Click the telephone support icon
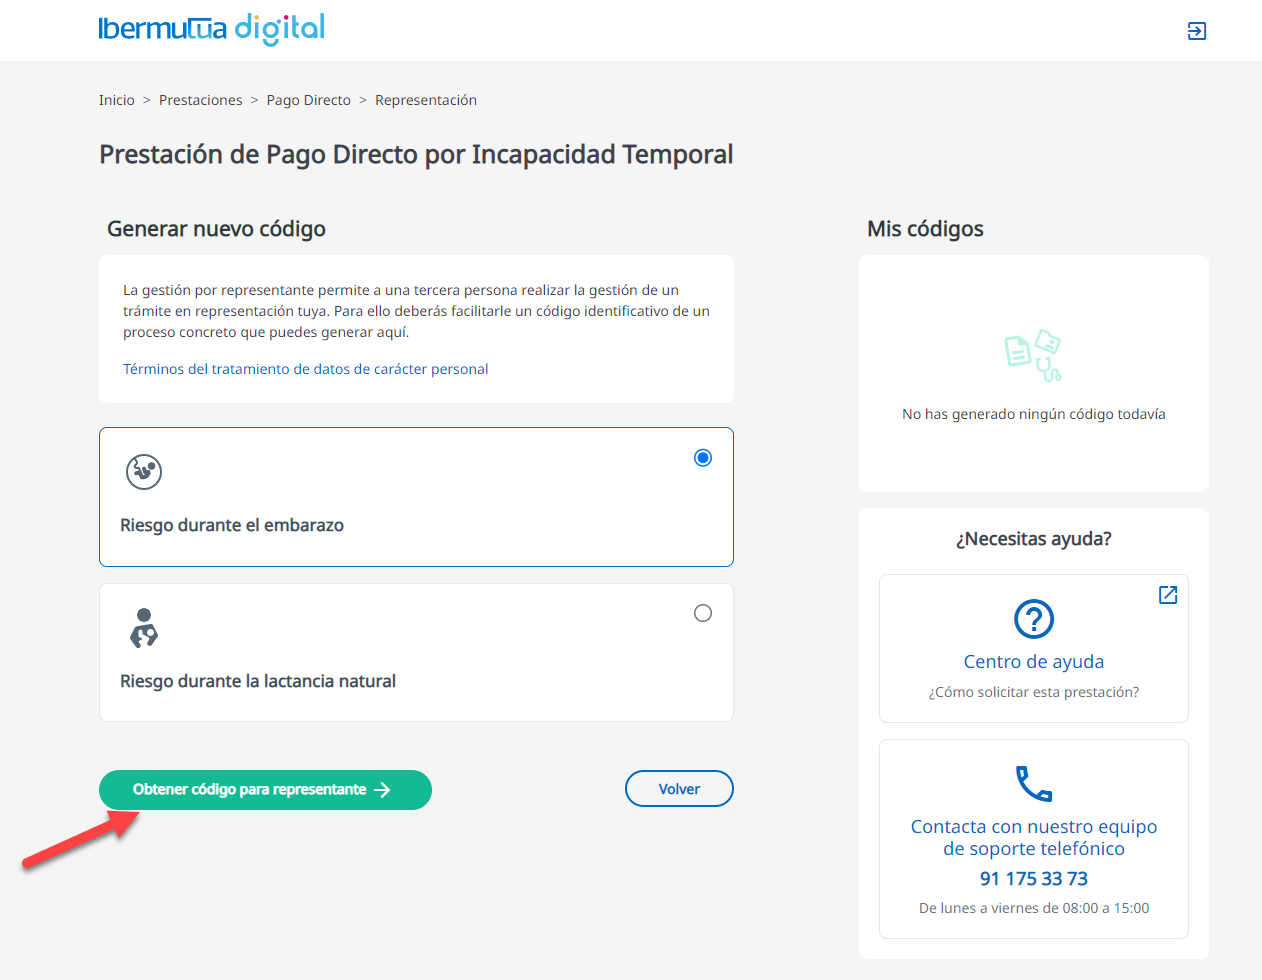 coord(1033,784)
